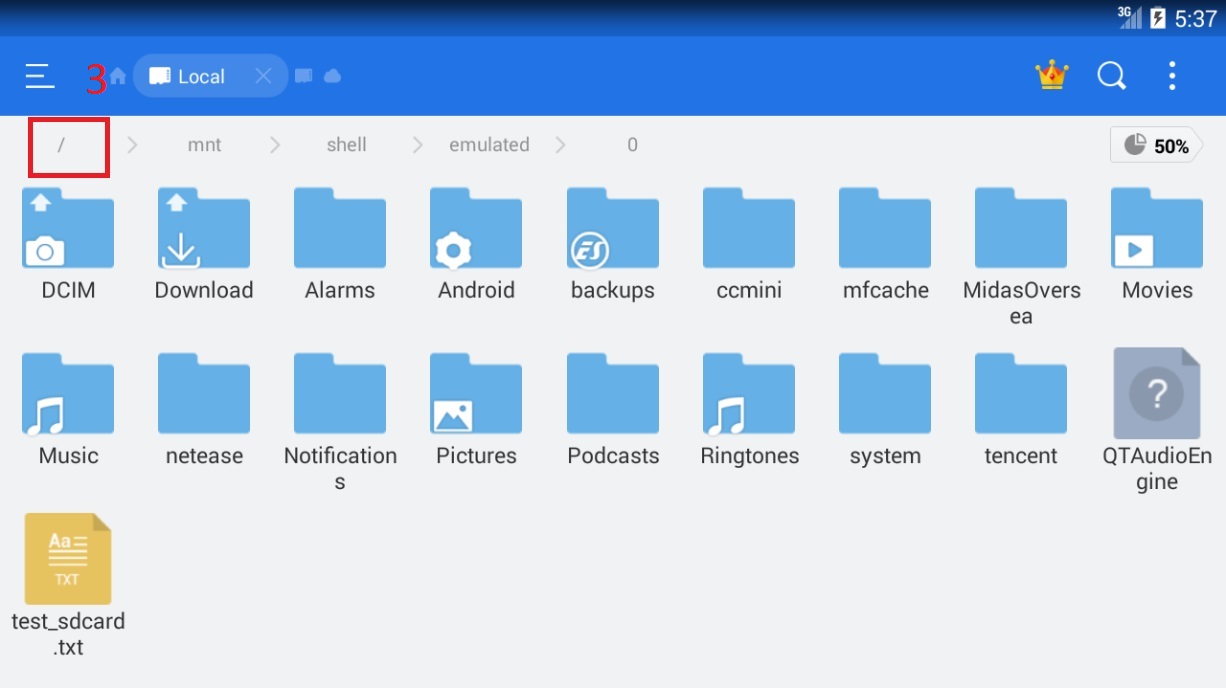The image size is (1226, 688).
Task: Open the hamburger navigation menu
Action: point(40,76)
